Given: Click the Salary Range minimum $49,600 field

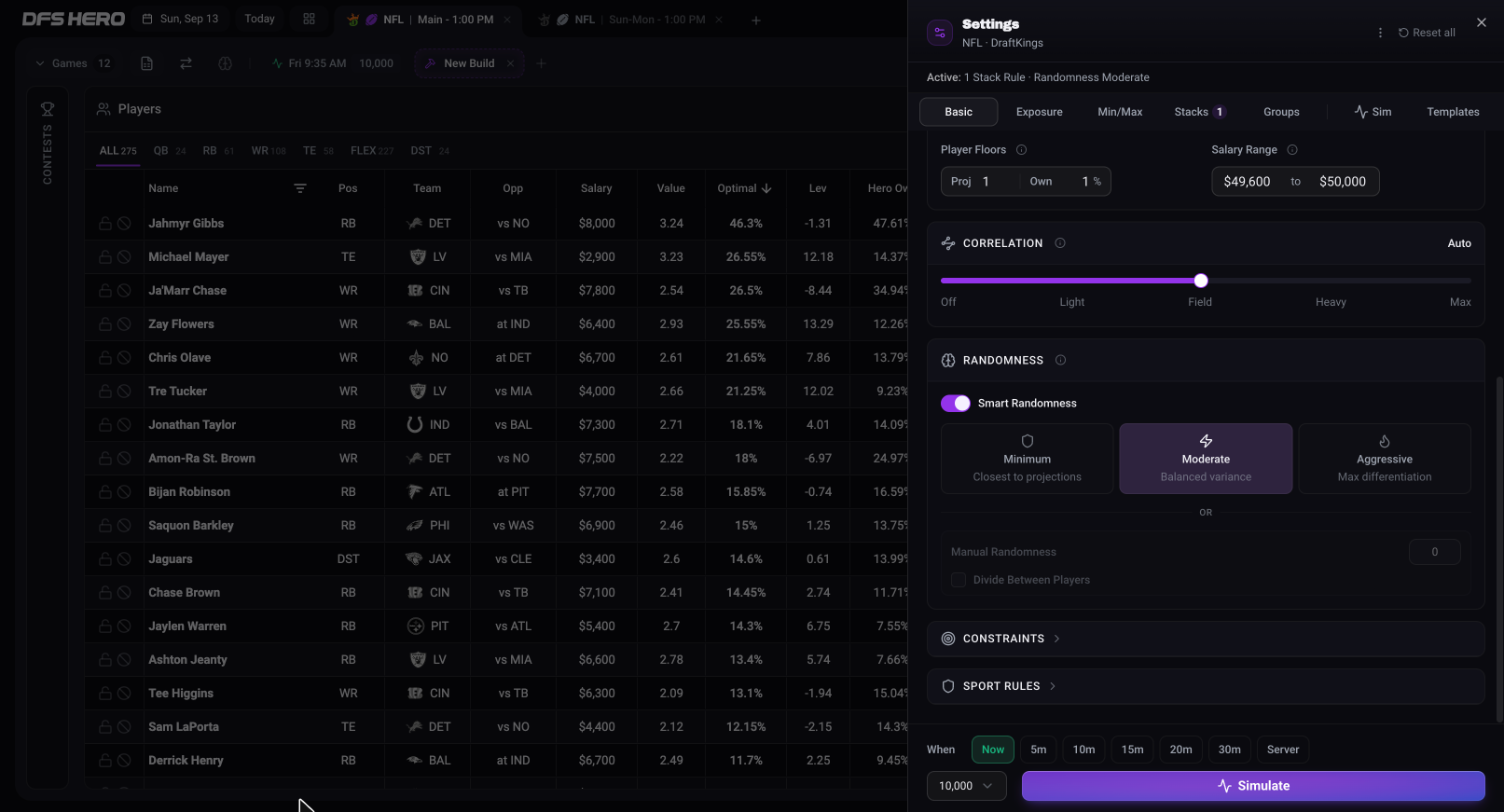Looking at the screenshot, I should tap(1247, 182).
